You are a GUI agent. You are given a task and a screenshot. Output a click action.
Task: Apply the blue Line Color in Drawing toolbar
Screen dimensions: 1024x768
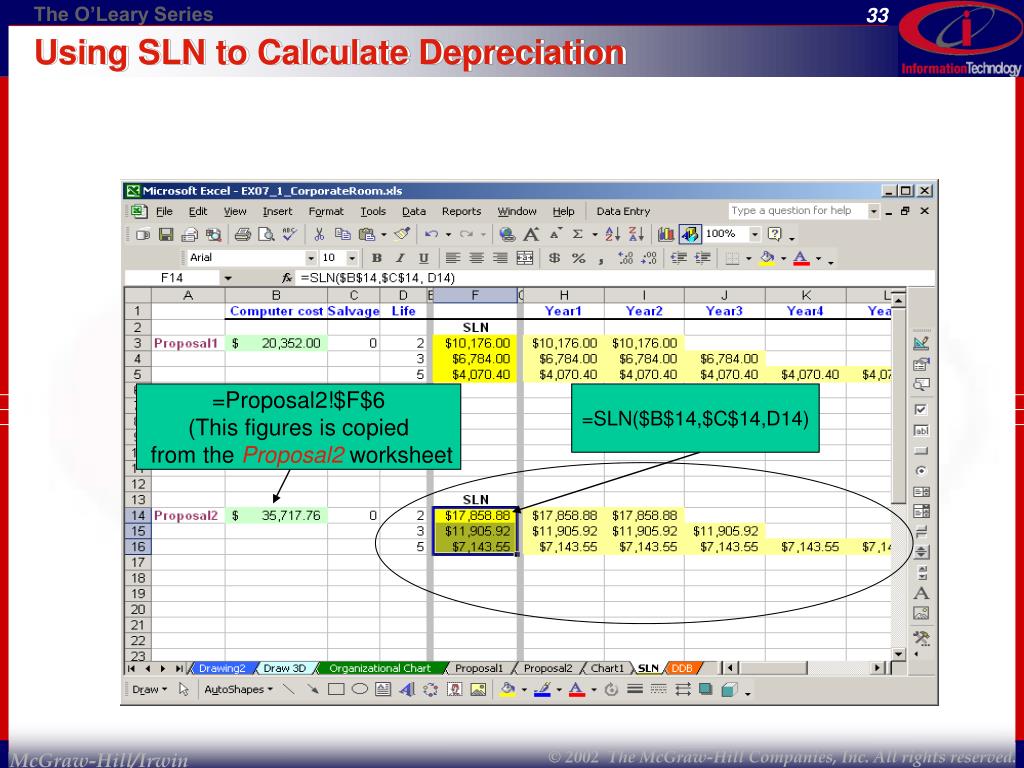coord(542,690)
